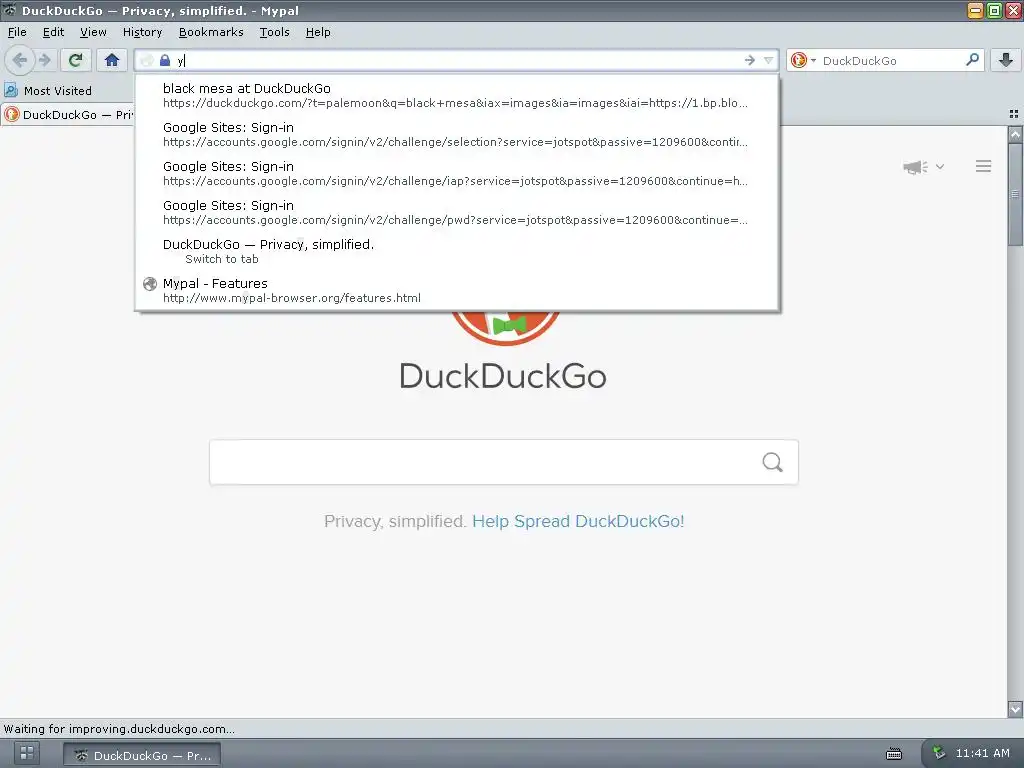Click the DuckDuckGo wordmark logo
The height and width of the screenshot is (768, 1024).
[503, 376]
